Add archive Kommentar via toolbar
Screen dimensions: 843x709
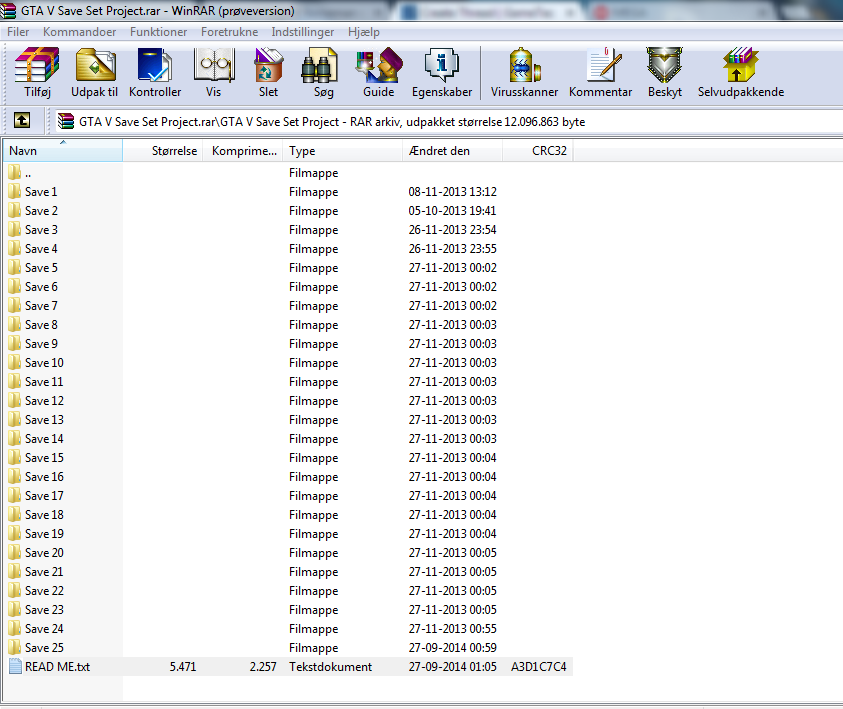coord(604,65)
